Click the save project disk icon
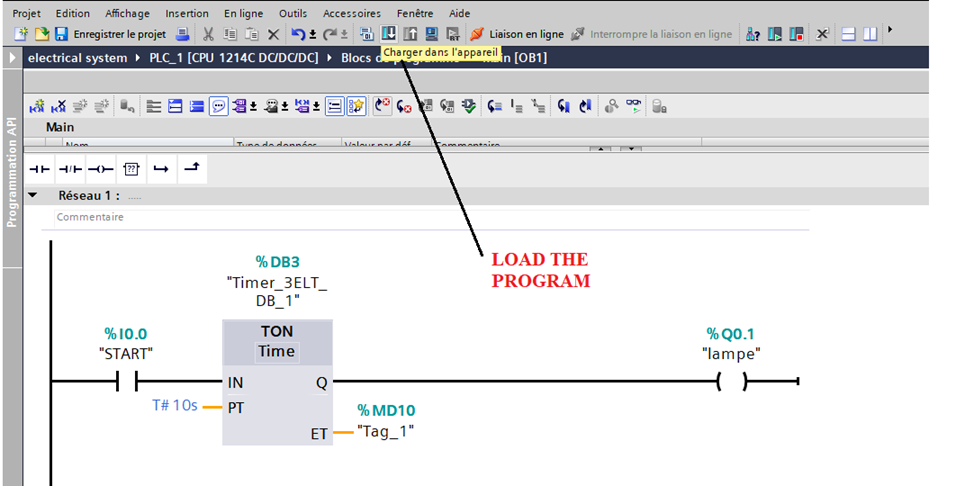974x486 pixels. pos(62,34)
